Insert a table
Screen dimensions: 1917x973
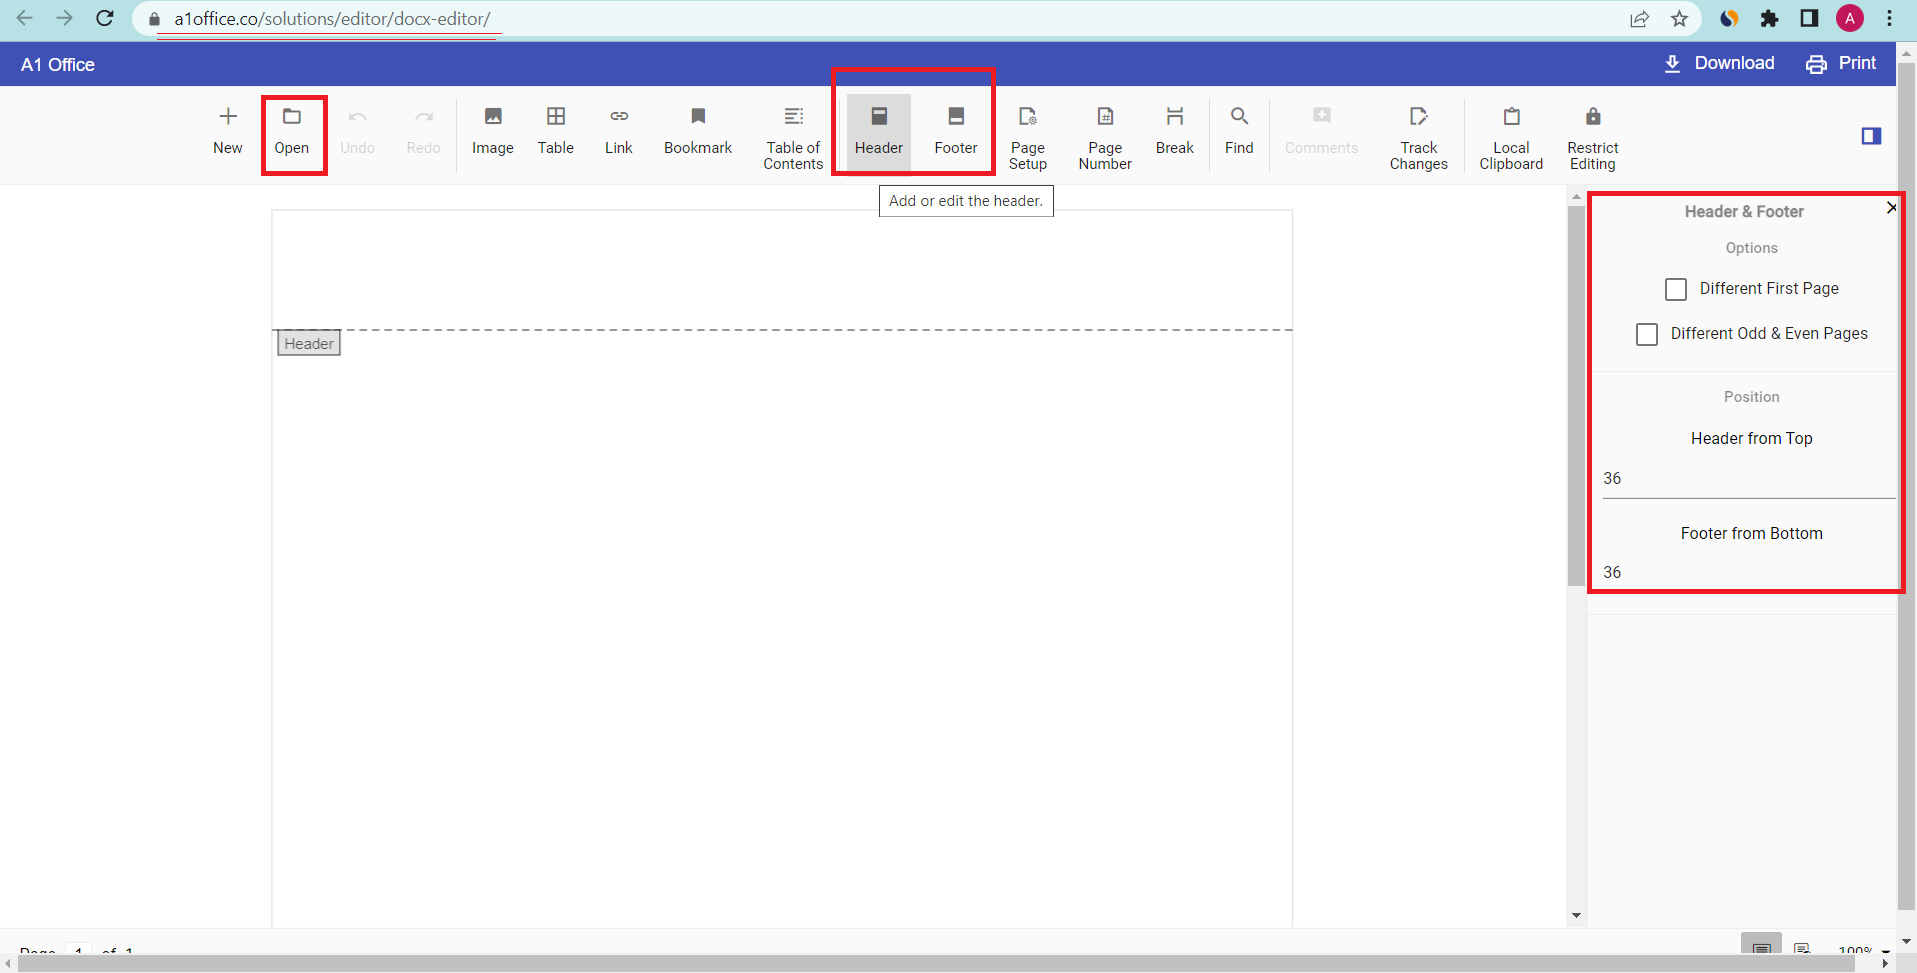coord(556,131)
